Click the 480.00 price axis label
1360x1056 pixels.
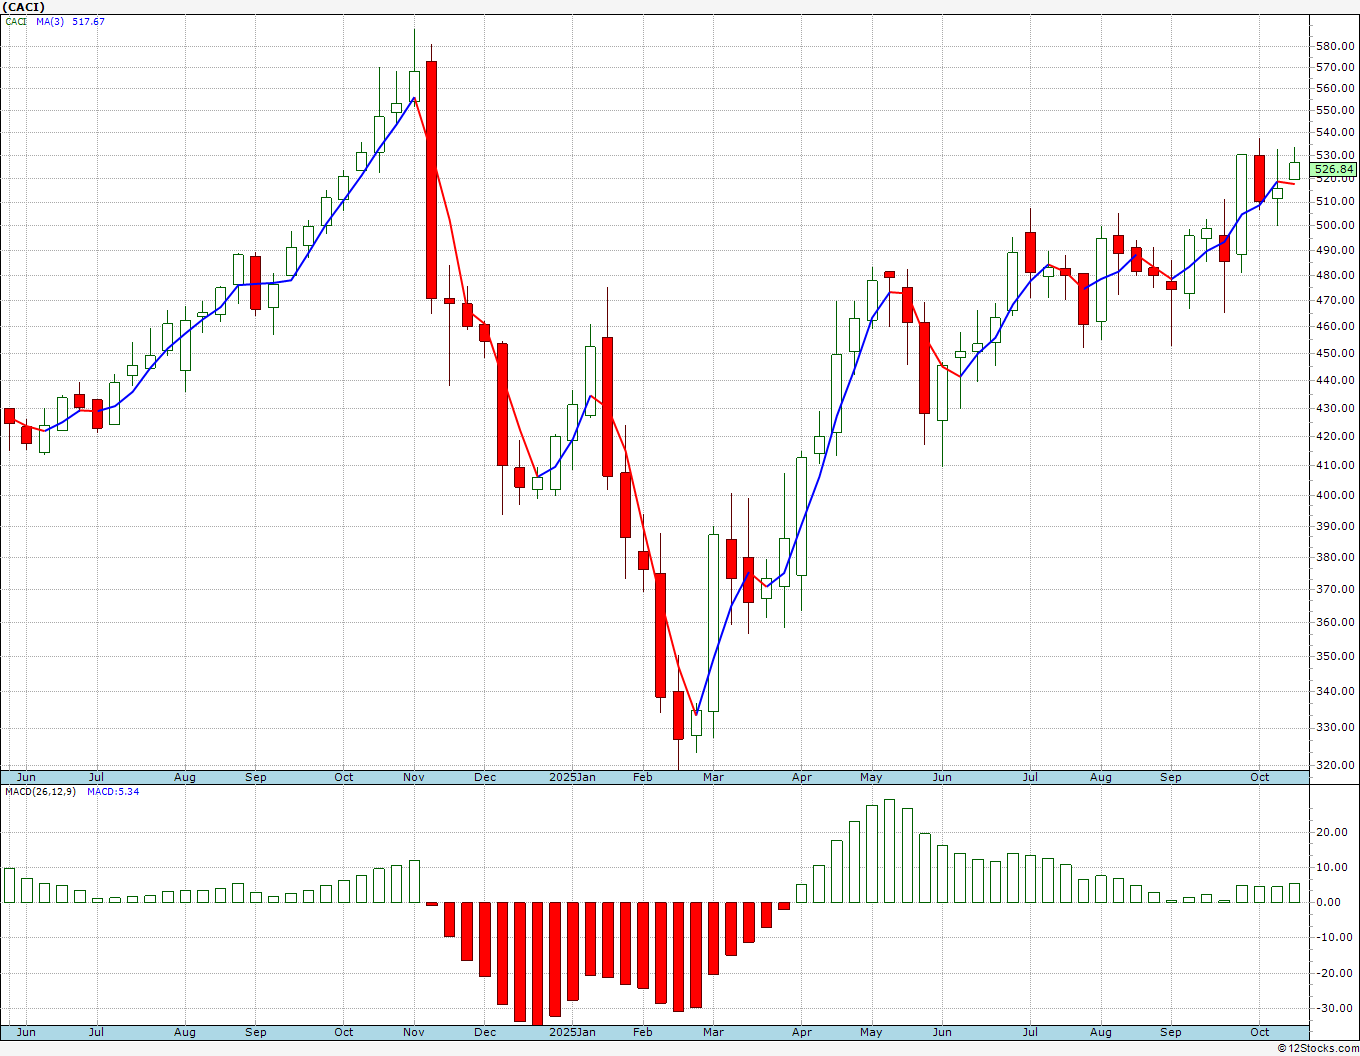[1336, 275]
